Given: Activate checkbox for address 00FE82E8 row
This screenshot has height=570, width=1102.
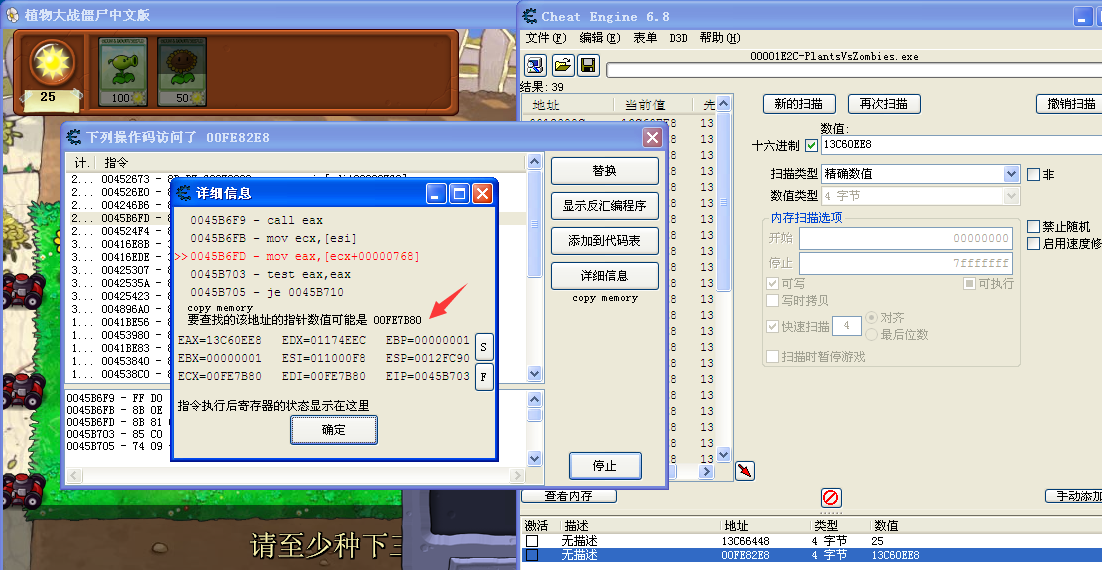Looking at the screenshot, I should 533,555.
